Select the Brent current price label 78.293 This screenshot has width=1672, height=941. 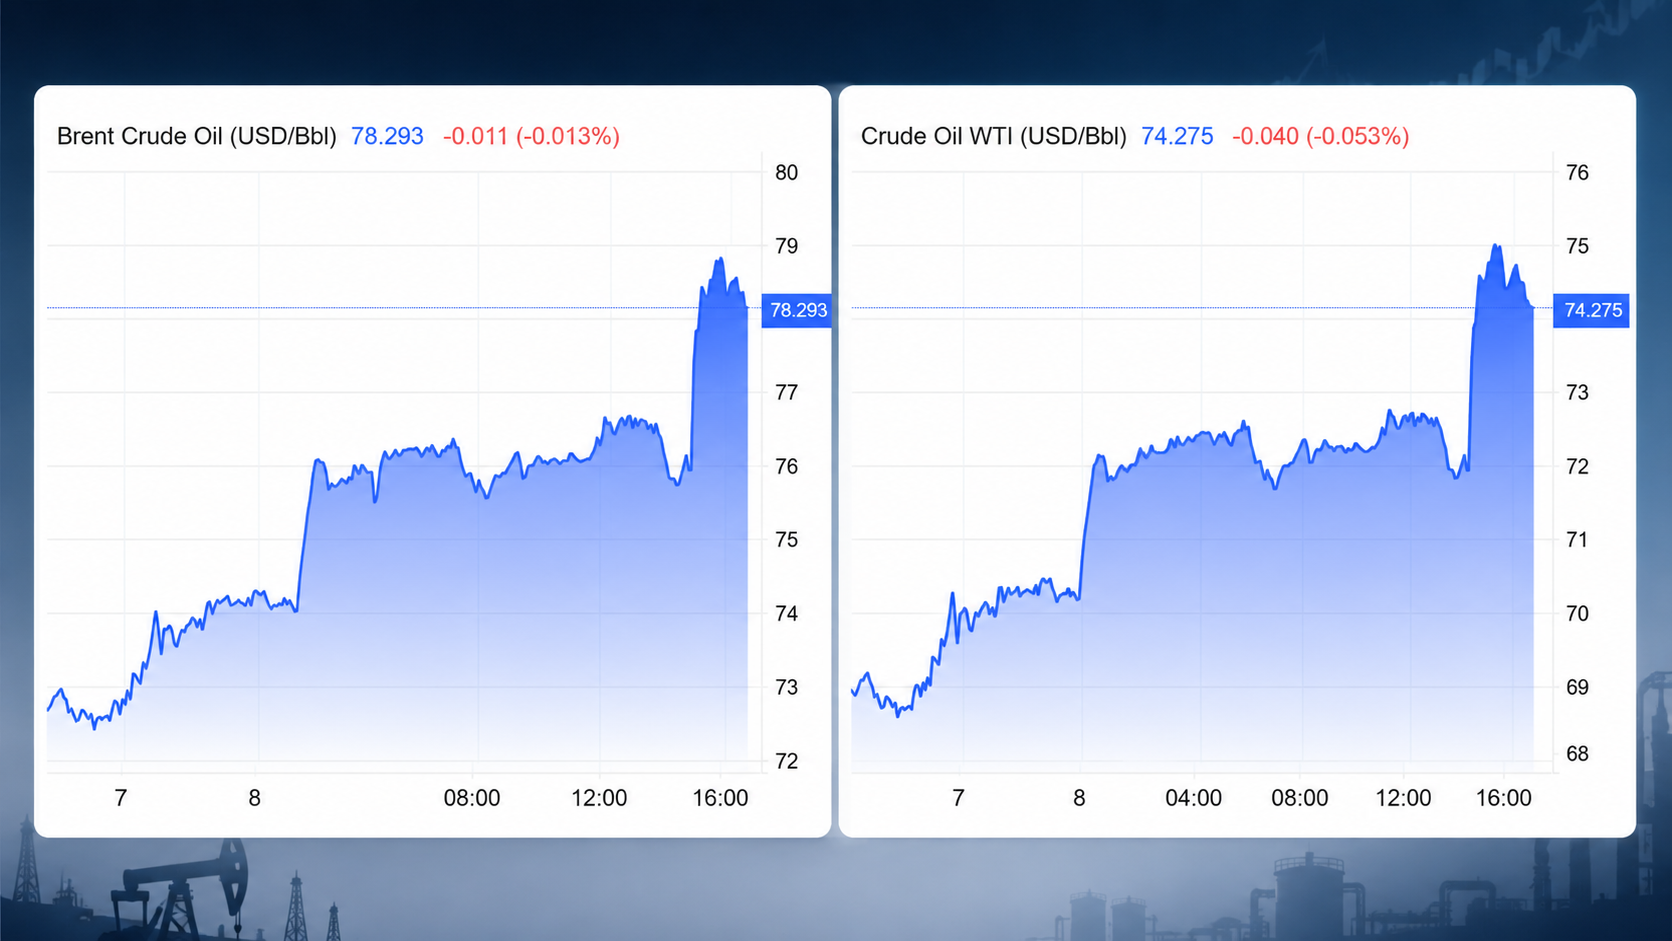coord(387,136)
